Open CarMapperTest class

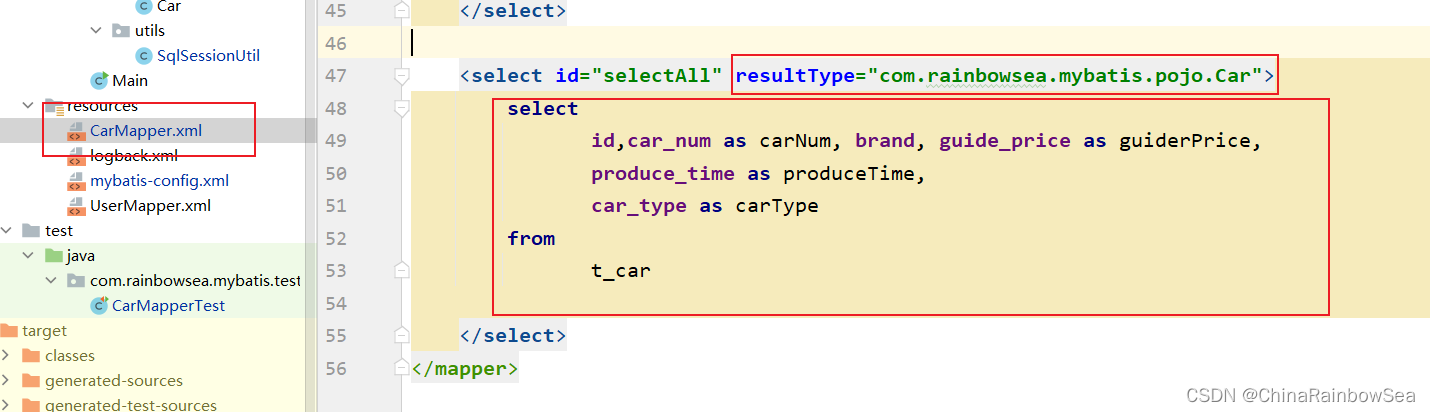coord(168,305)
